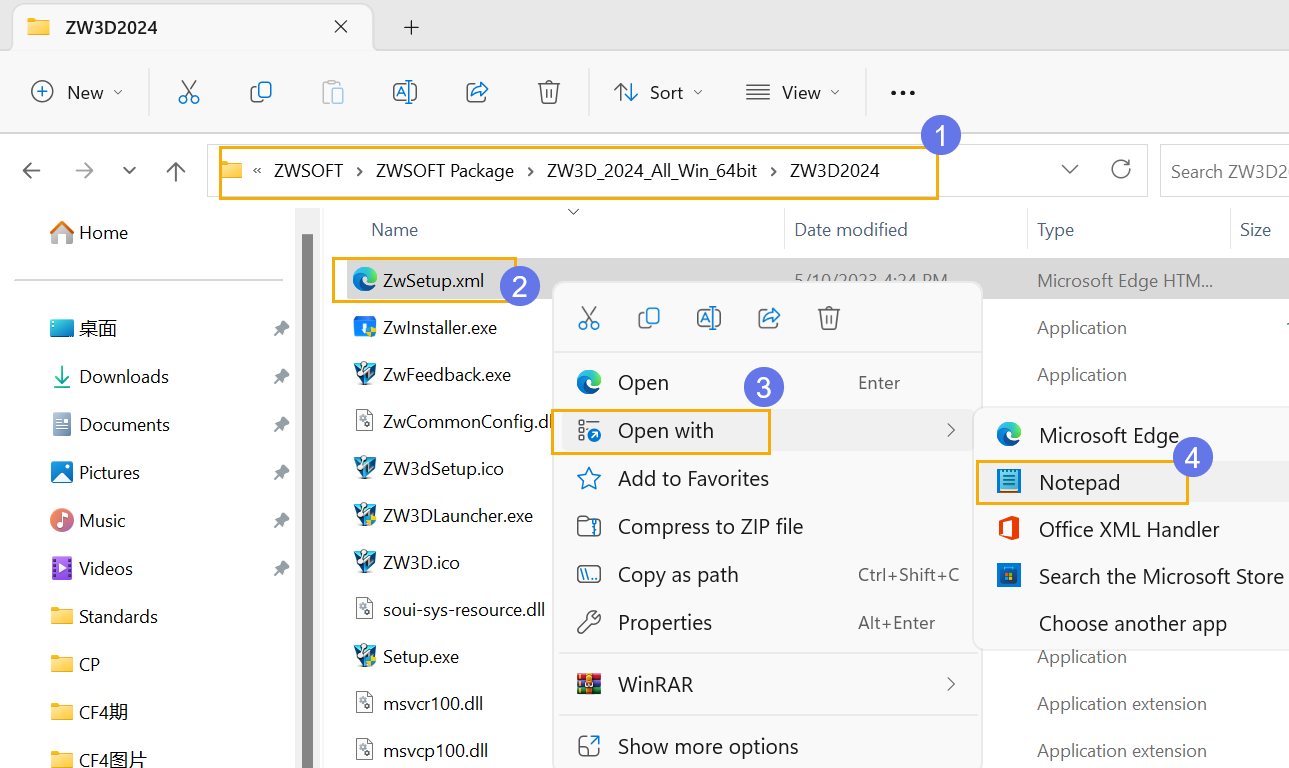Expand the Open with submenu arrow
The height and width of the screenshot is (768, 1289).
click(950, 431)
